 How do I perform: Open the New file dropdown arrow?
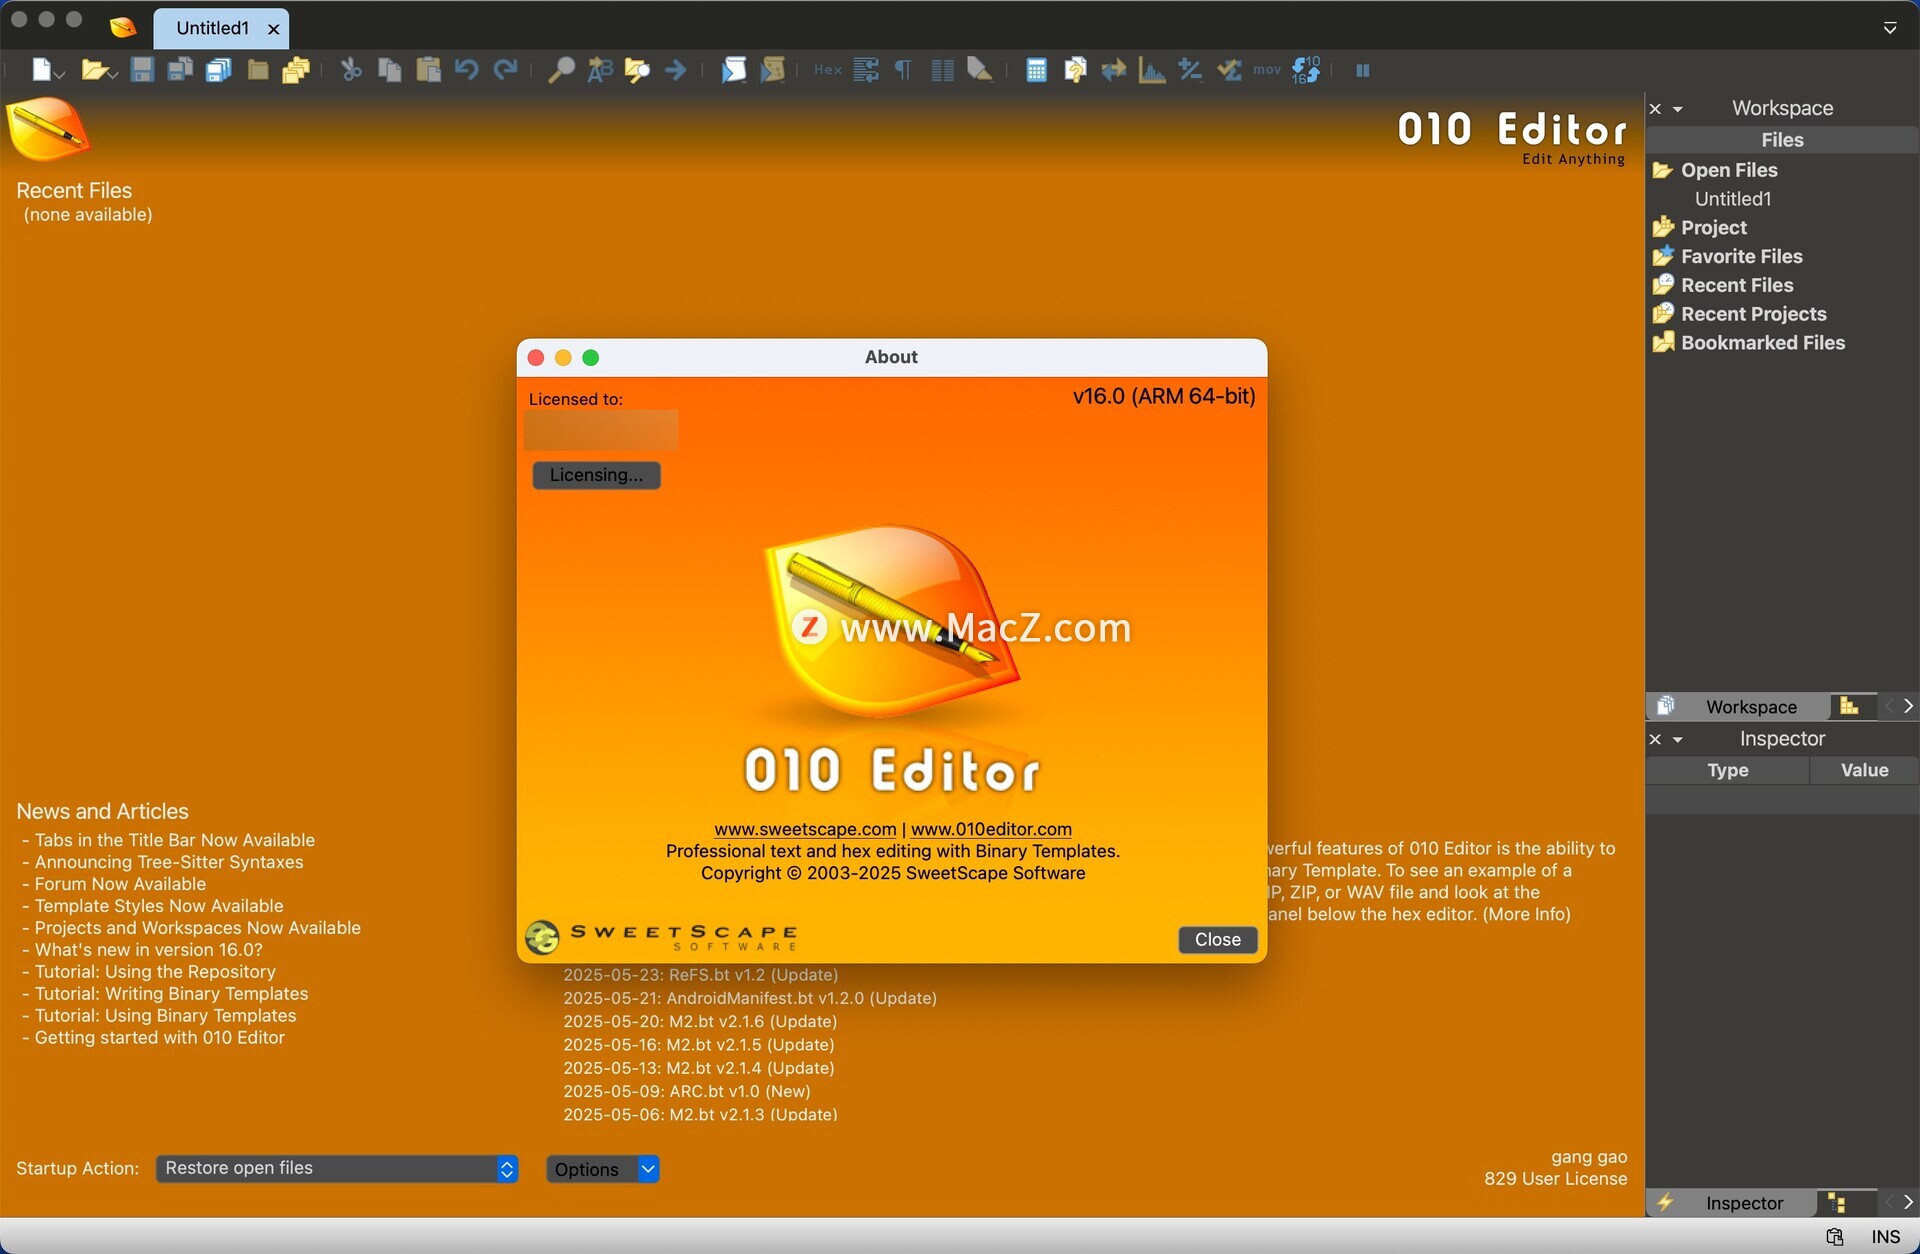pyautogui.click(x=60, y=73)
